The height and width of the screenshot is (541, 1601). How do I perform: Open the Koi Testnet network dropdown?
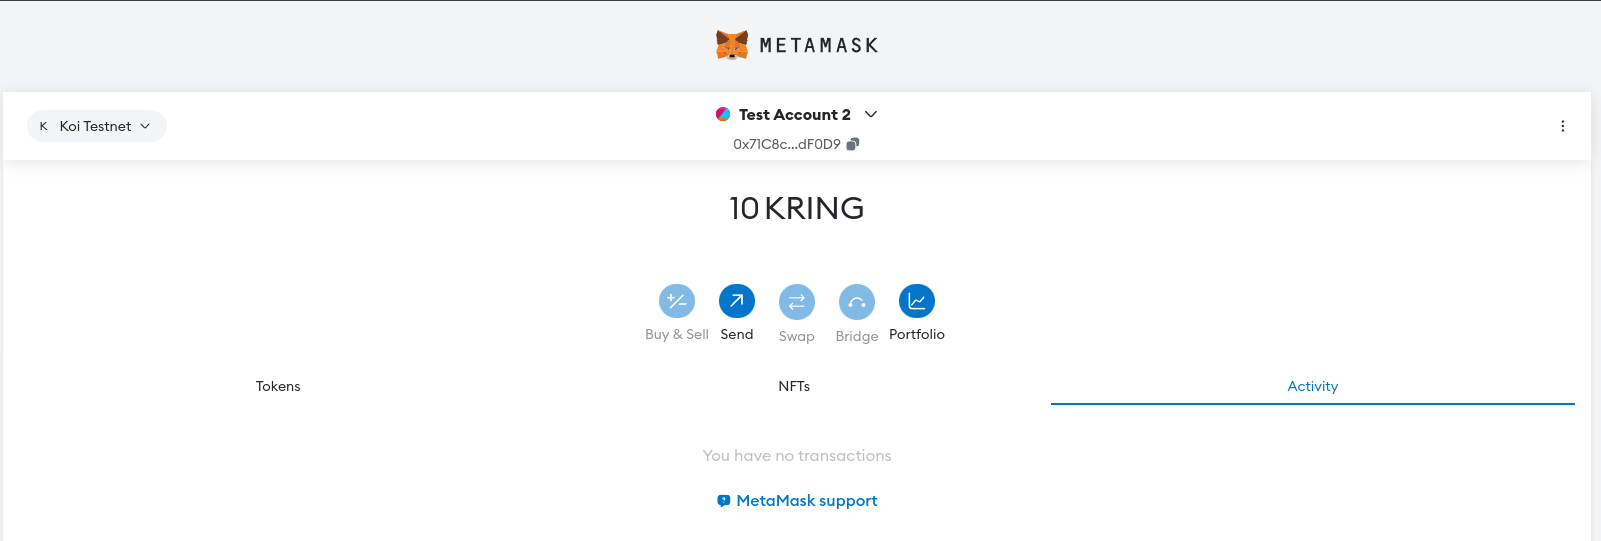click(97, 126)
